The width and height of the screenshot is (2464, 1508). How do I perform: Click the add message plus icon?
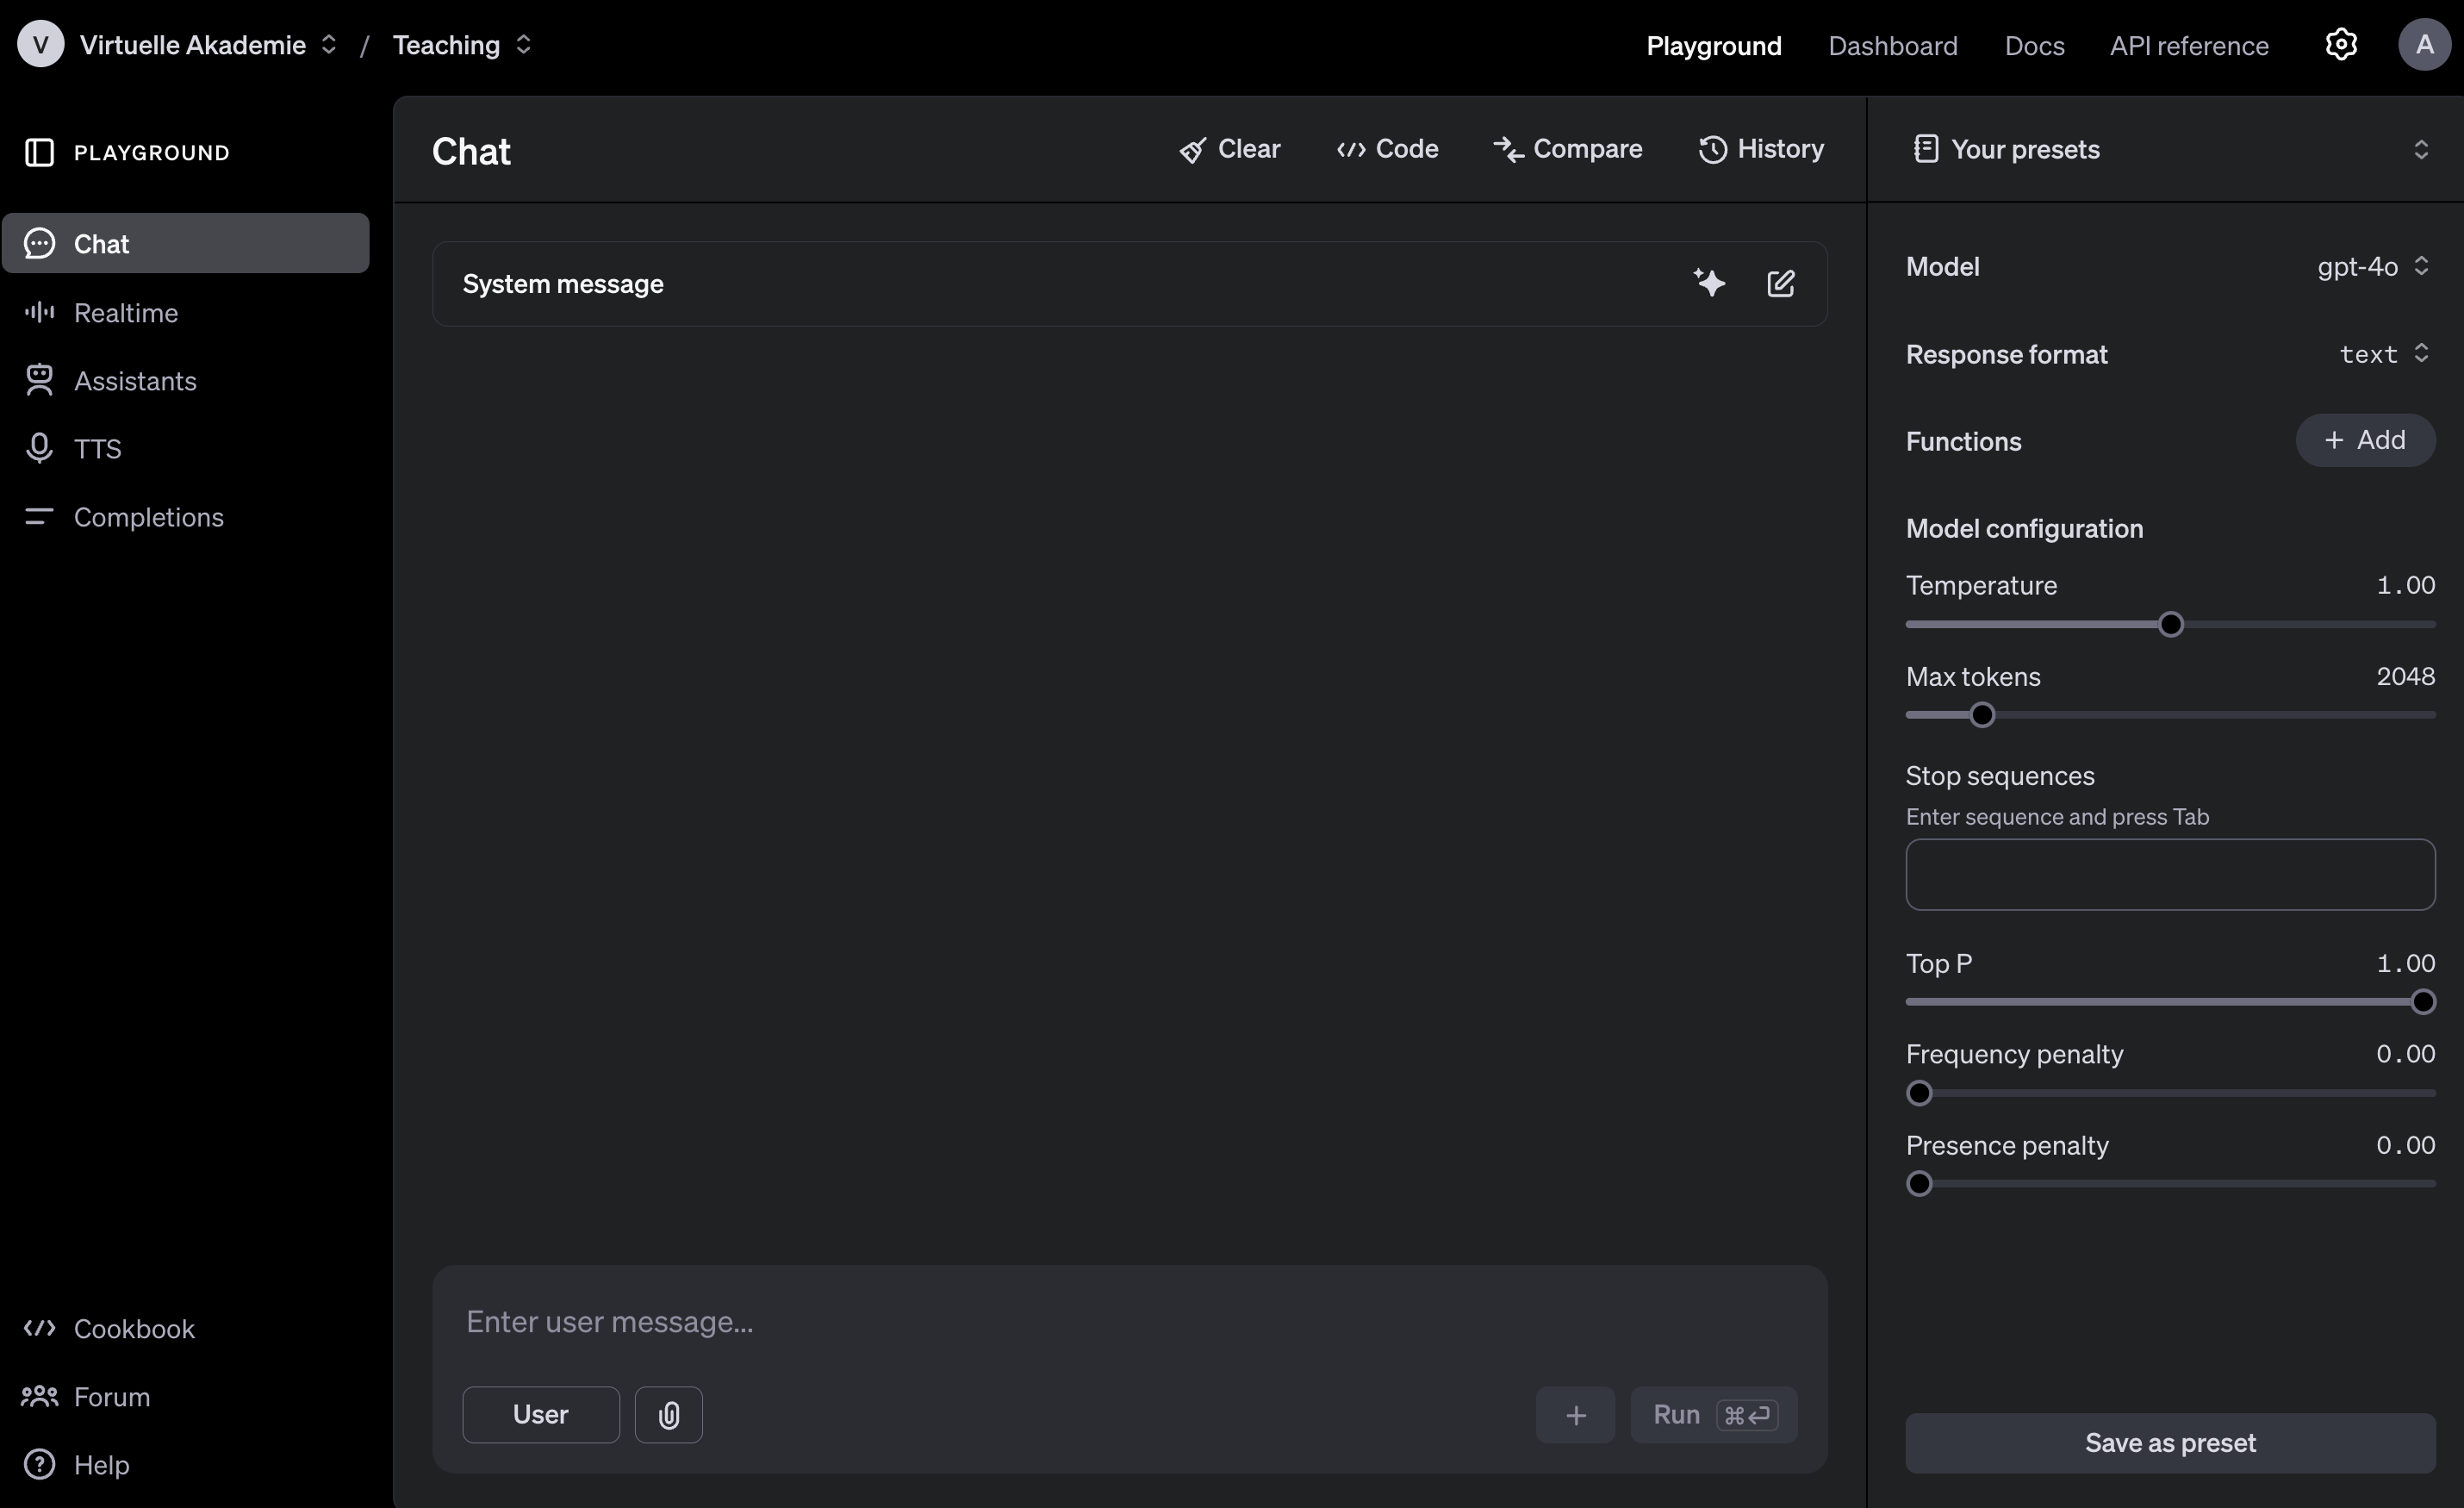(x=1575, y=1414)
